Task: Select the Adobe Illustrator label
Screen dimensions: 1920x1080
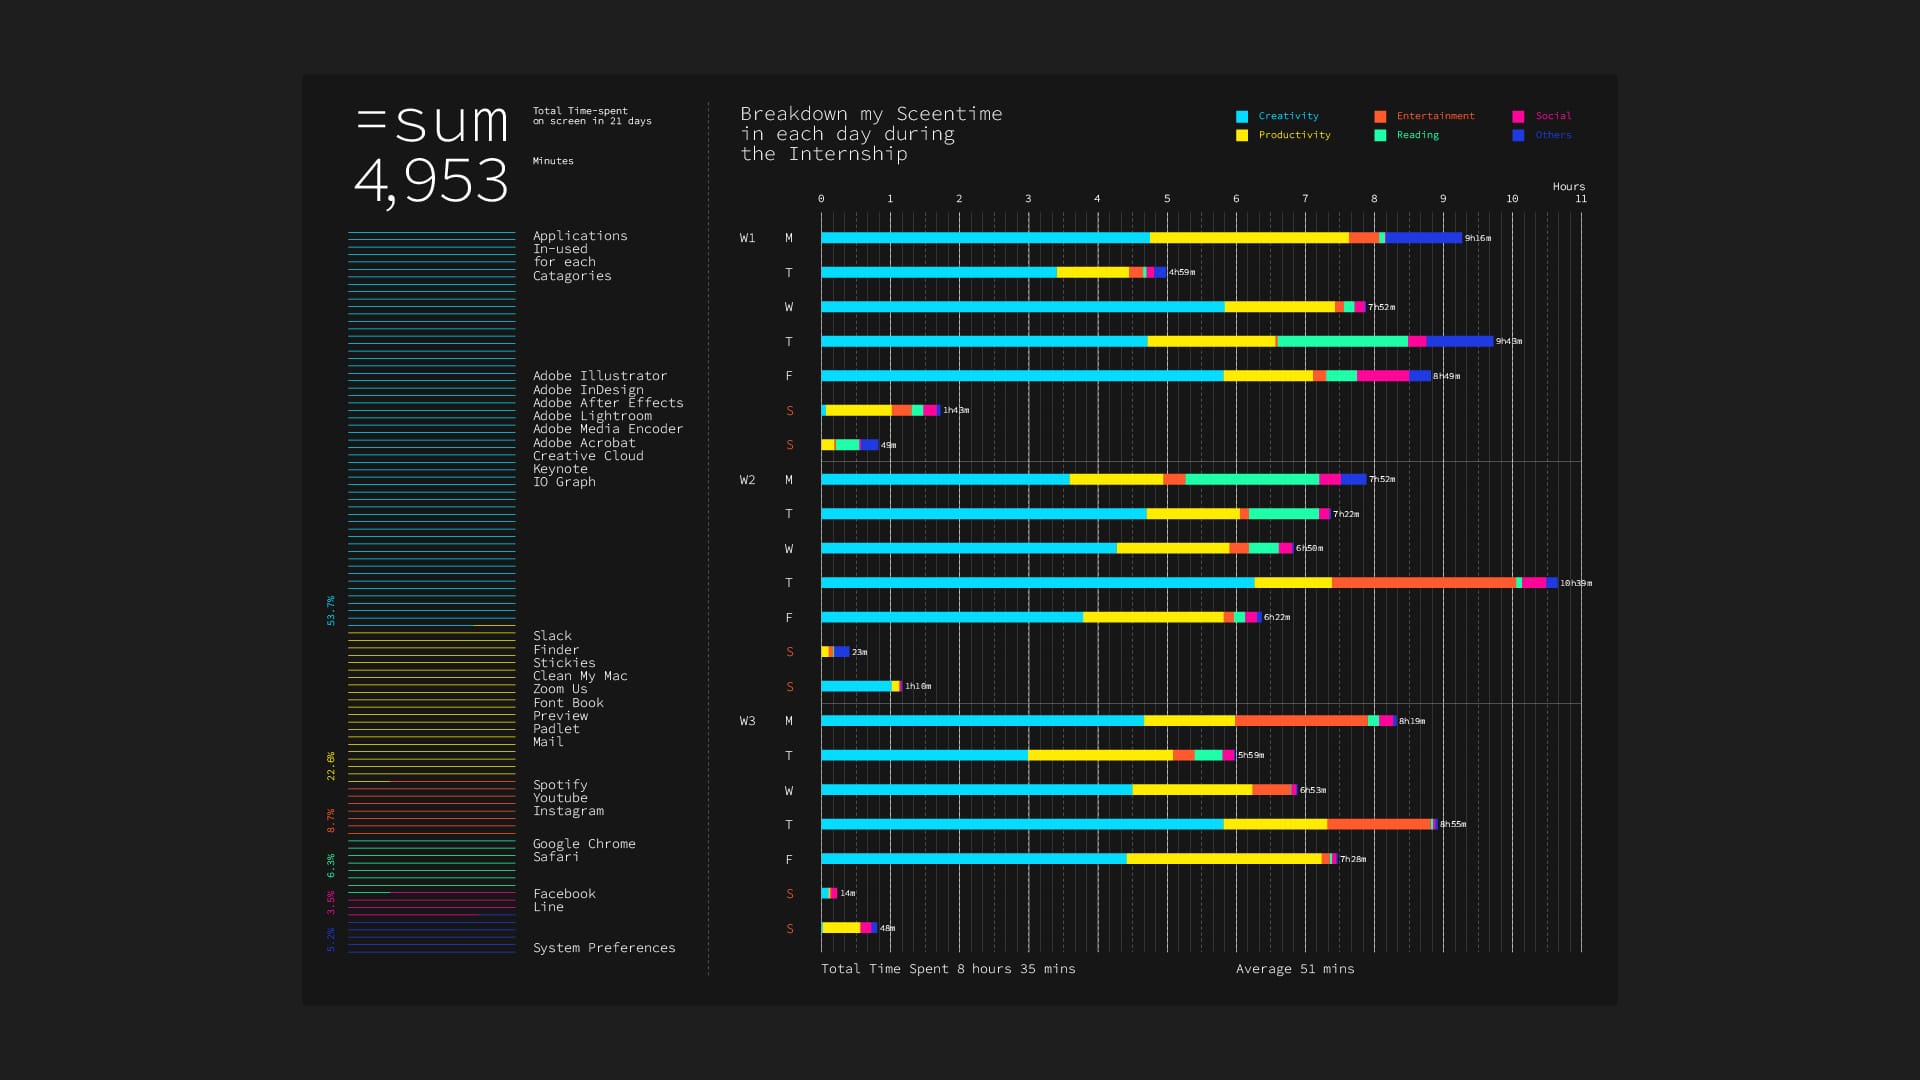Action: click(599, 376)
